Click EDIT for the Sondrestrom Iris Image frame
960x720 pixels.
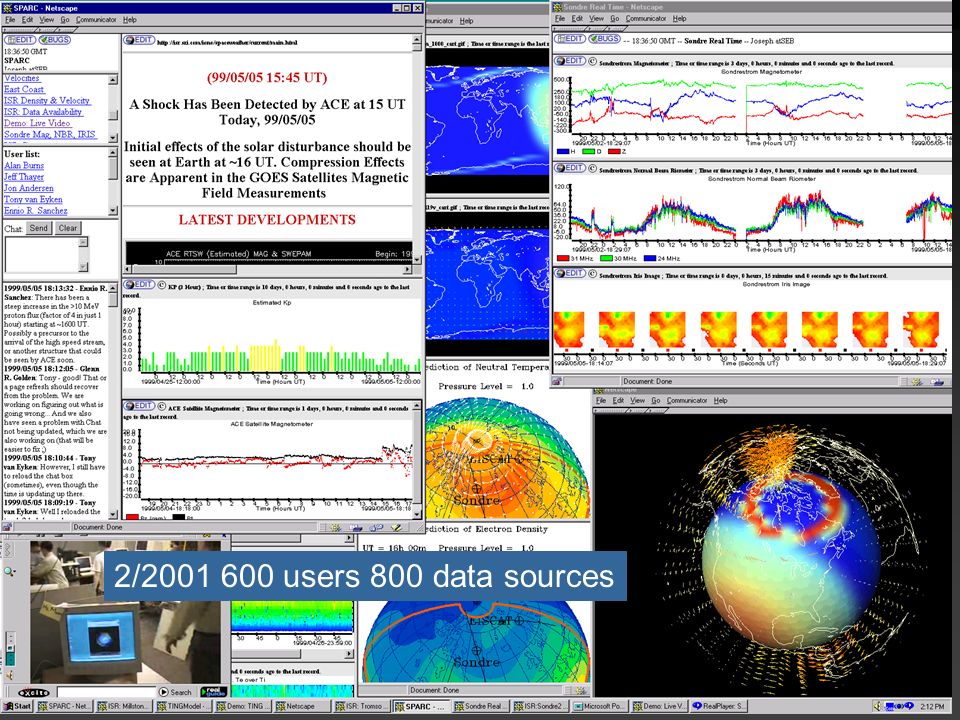pyautogui.click(x=570, y=273)
